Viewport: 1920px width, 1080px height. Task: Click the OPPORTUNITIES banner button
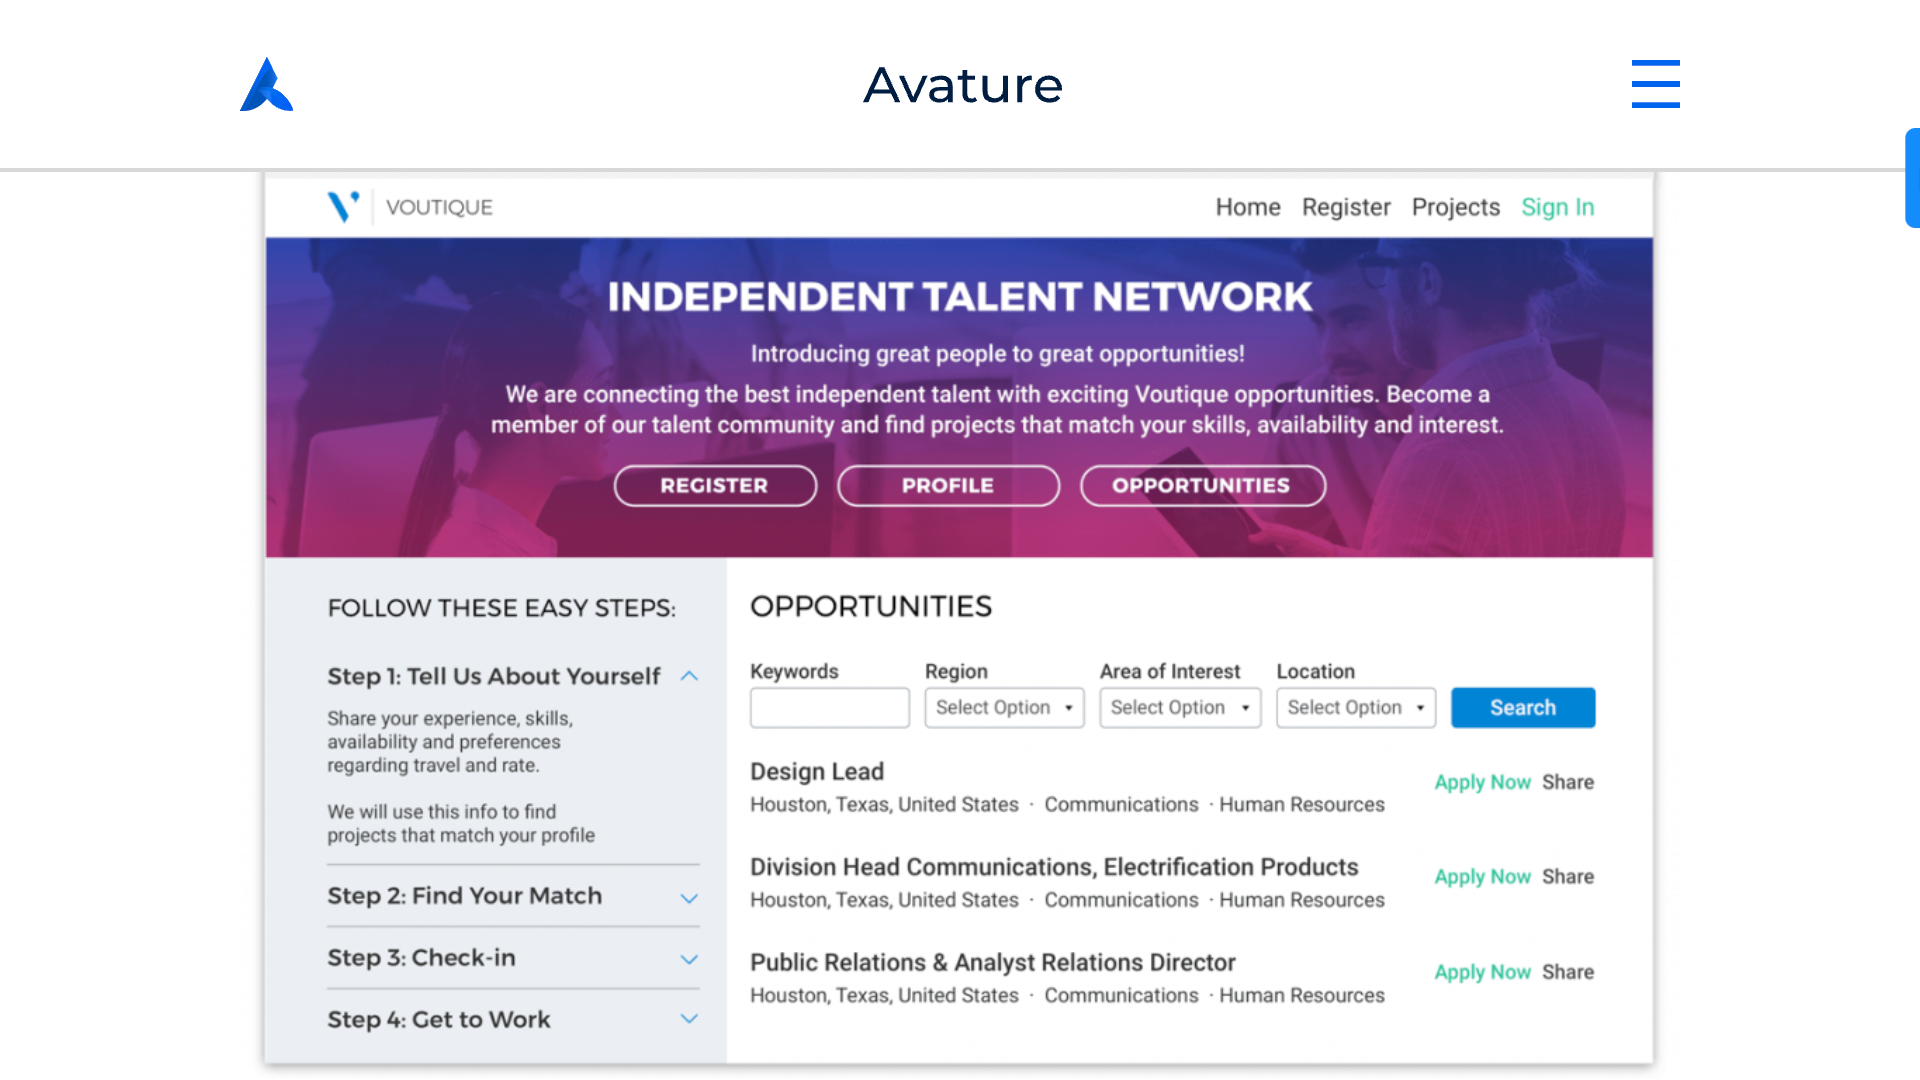1202,485
